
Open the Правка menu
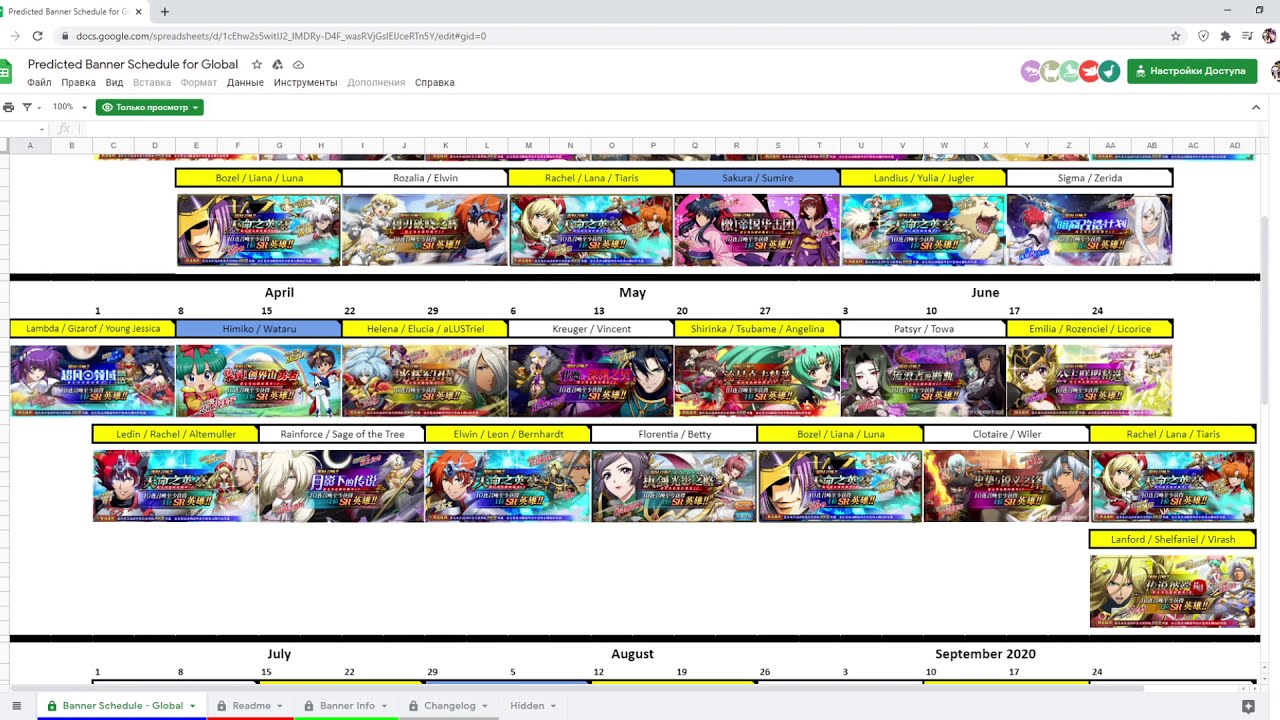(x=78, y=83)
